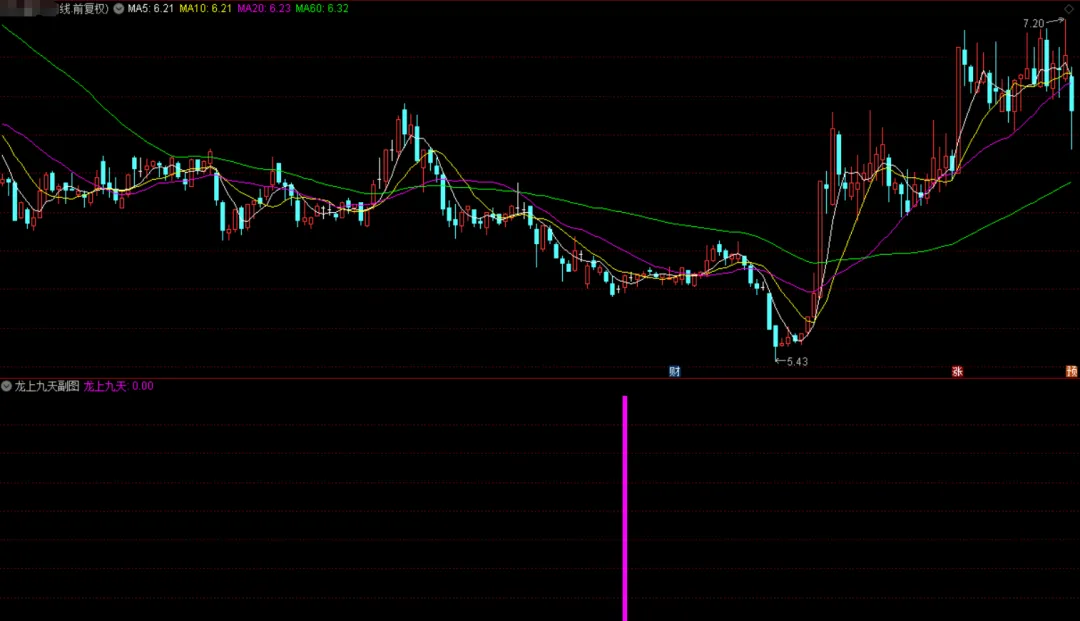The height and width of the screenshot is (621, 1080).
Task: Expand the 龙上九天副图 indicator dropdown arrow
Action: (6, 386)
